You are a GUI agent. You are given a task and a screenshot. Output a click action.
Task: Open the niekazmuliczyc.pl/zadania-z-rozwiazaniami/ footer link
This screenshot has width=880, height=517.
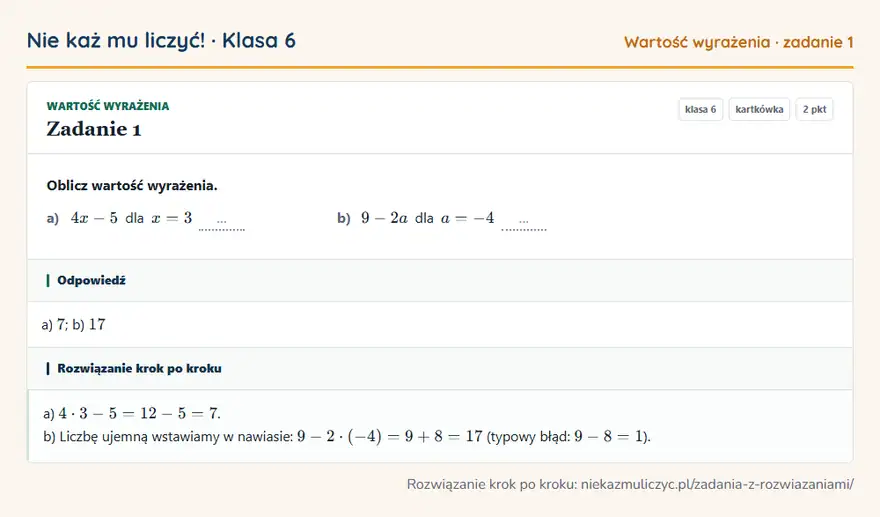(717, 484)
